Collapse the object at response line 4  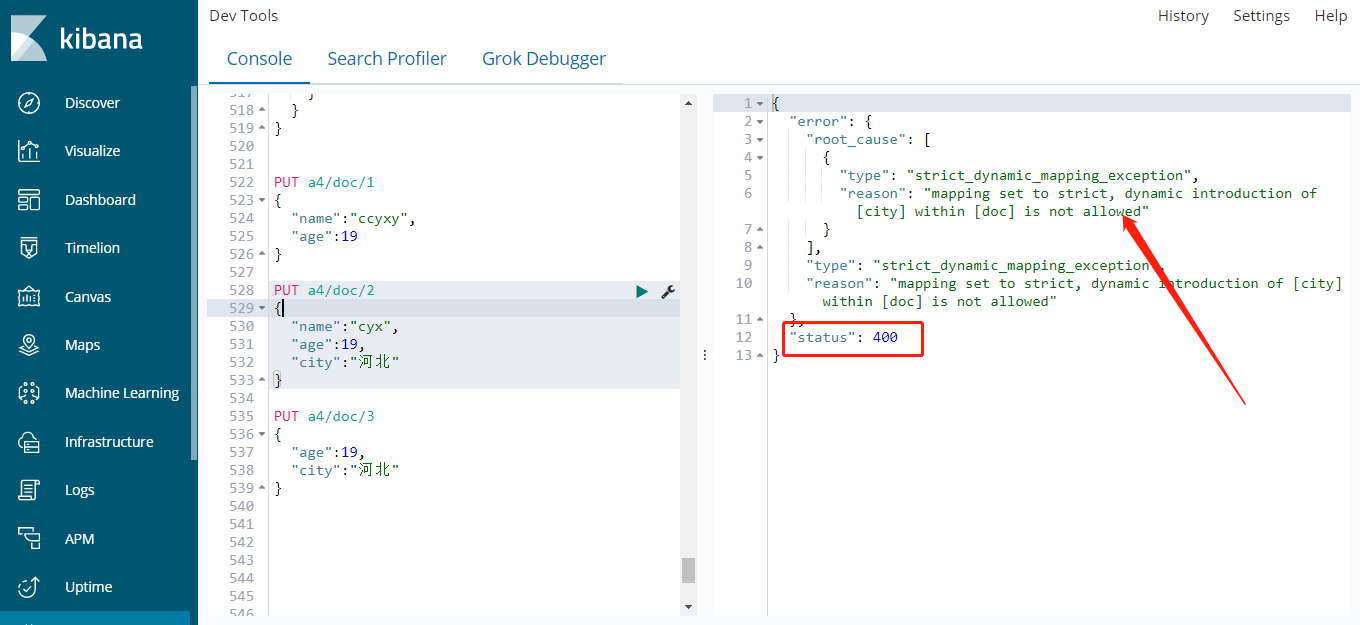click(760, 158)
